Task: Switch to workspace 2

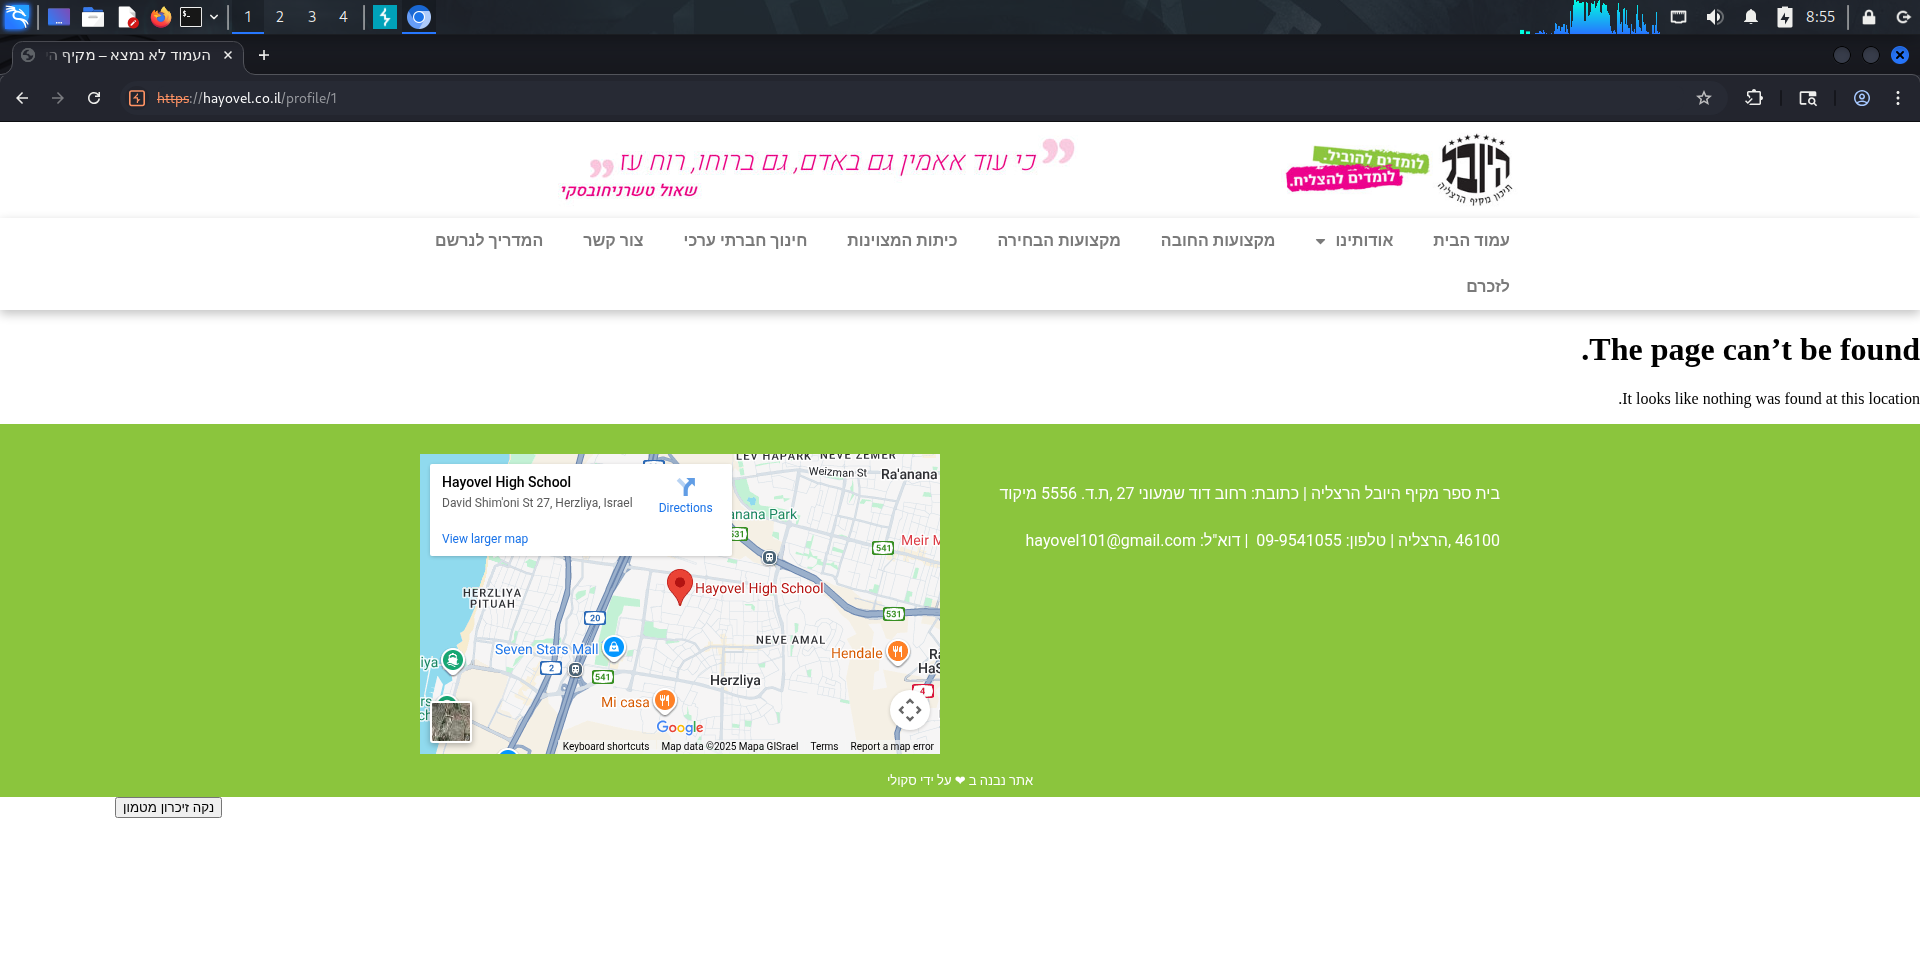Action: pyautogui.click(x=280, y=17)
